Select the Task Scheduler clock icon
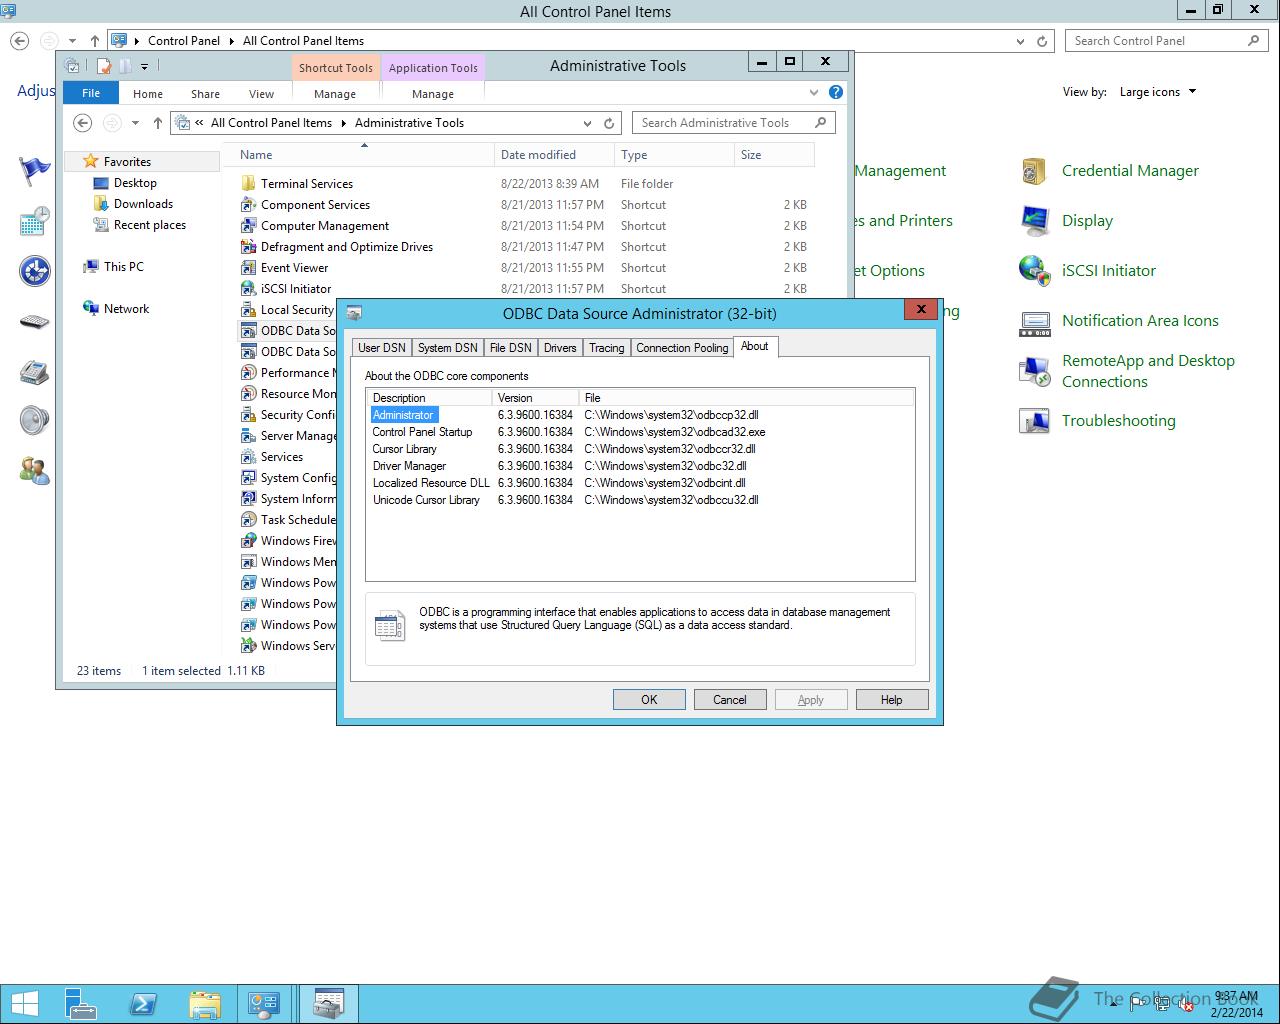1280x1024 pixels. coord(249,520)
